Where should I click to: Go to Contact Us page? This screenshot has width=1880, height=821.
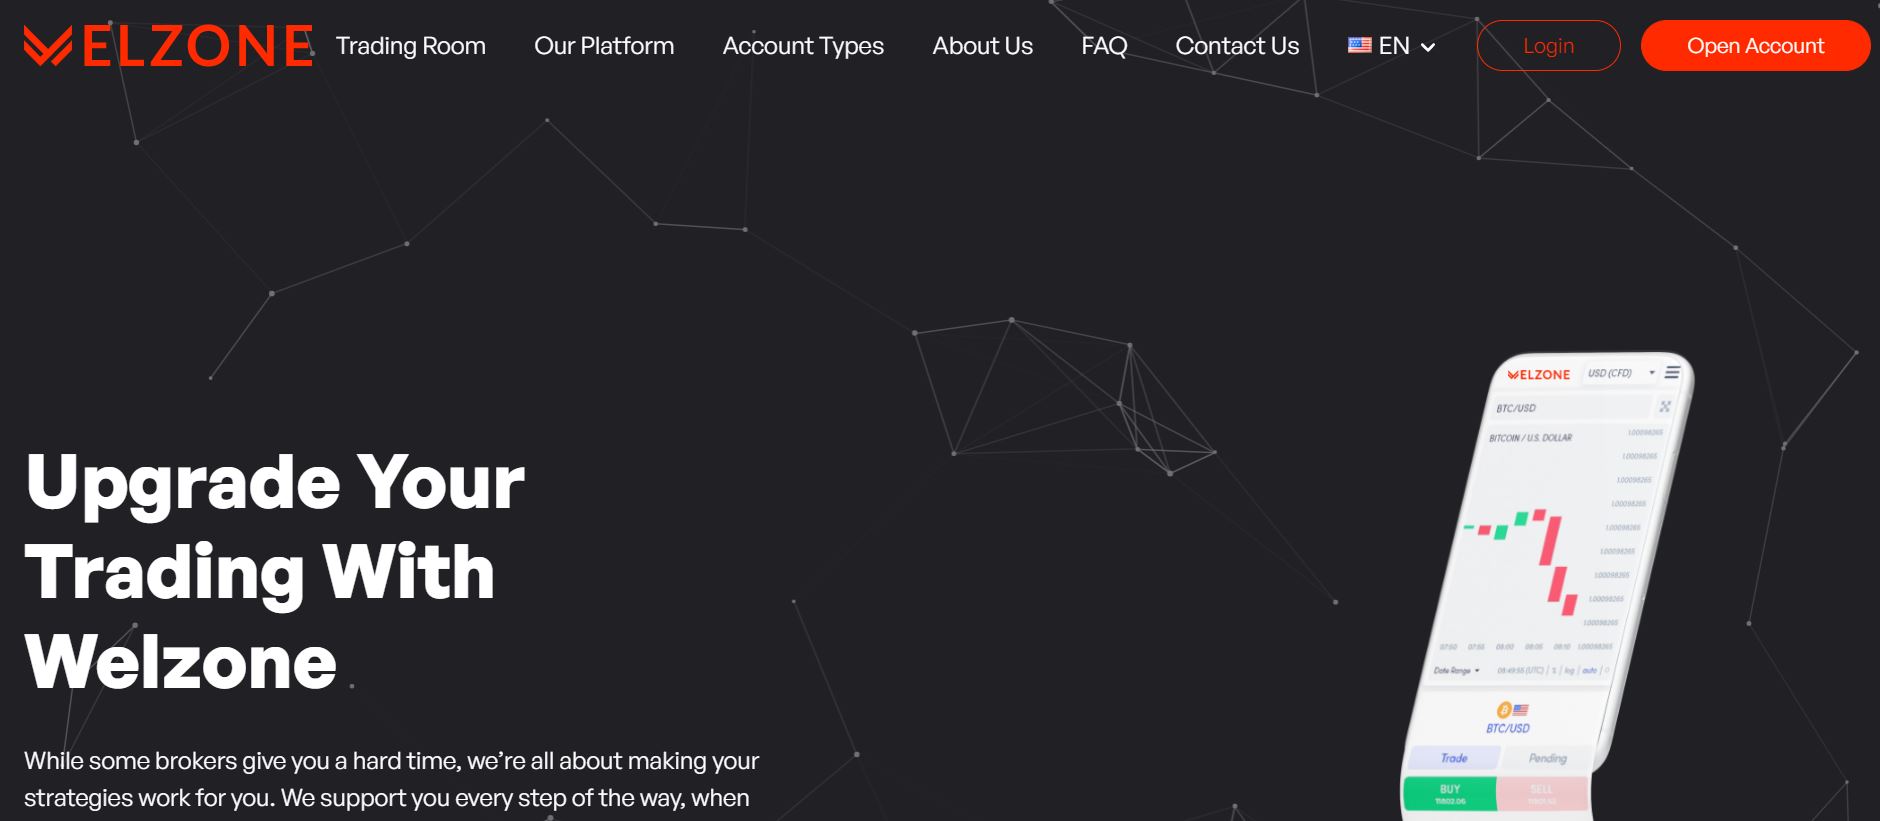click(1237, 46)
